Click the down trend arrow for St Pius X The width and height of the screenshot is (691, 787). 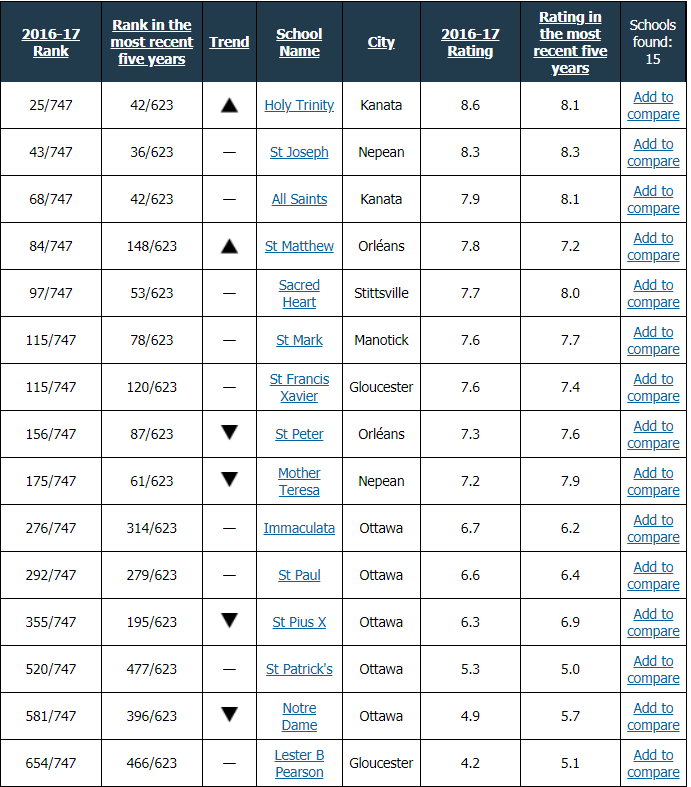pyautogui.click(x=229, y=621)
